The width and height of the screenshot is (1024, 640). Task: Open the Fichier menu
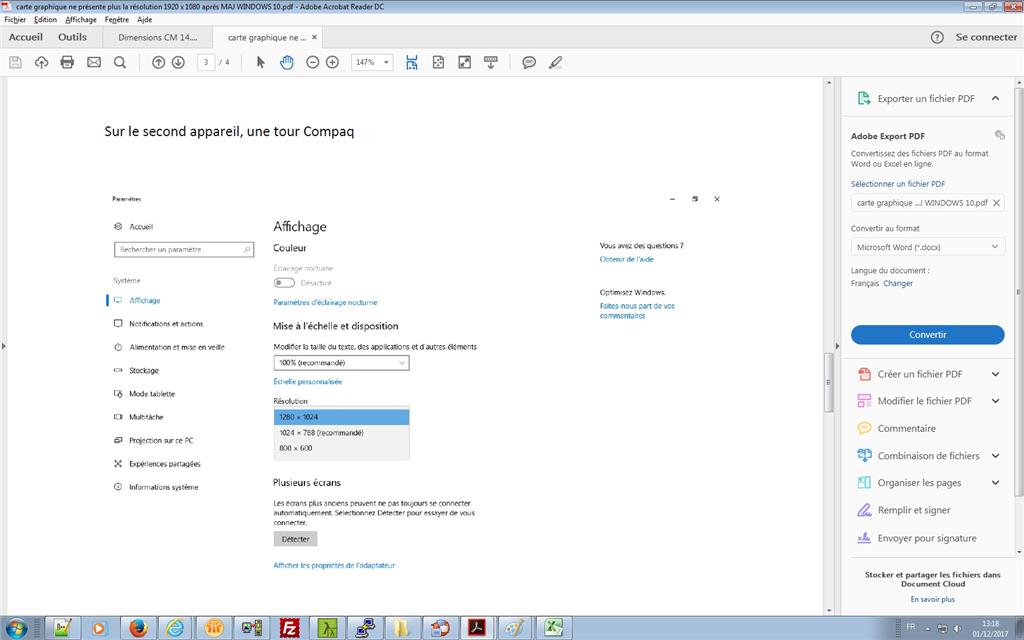15,20
